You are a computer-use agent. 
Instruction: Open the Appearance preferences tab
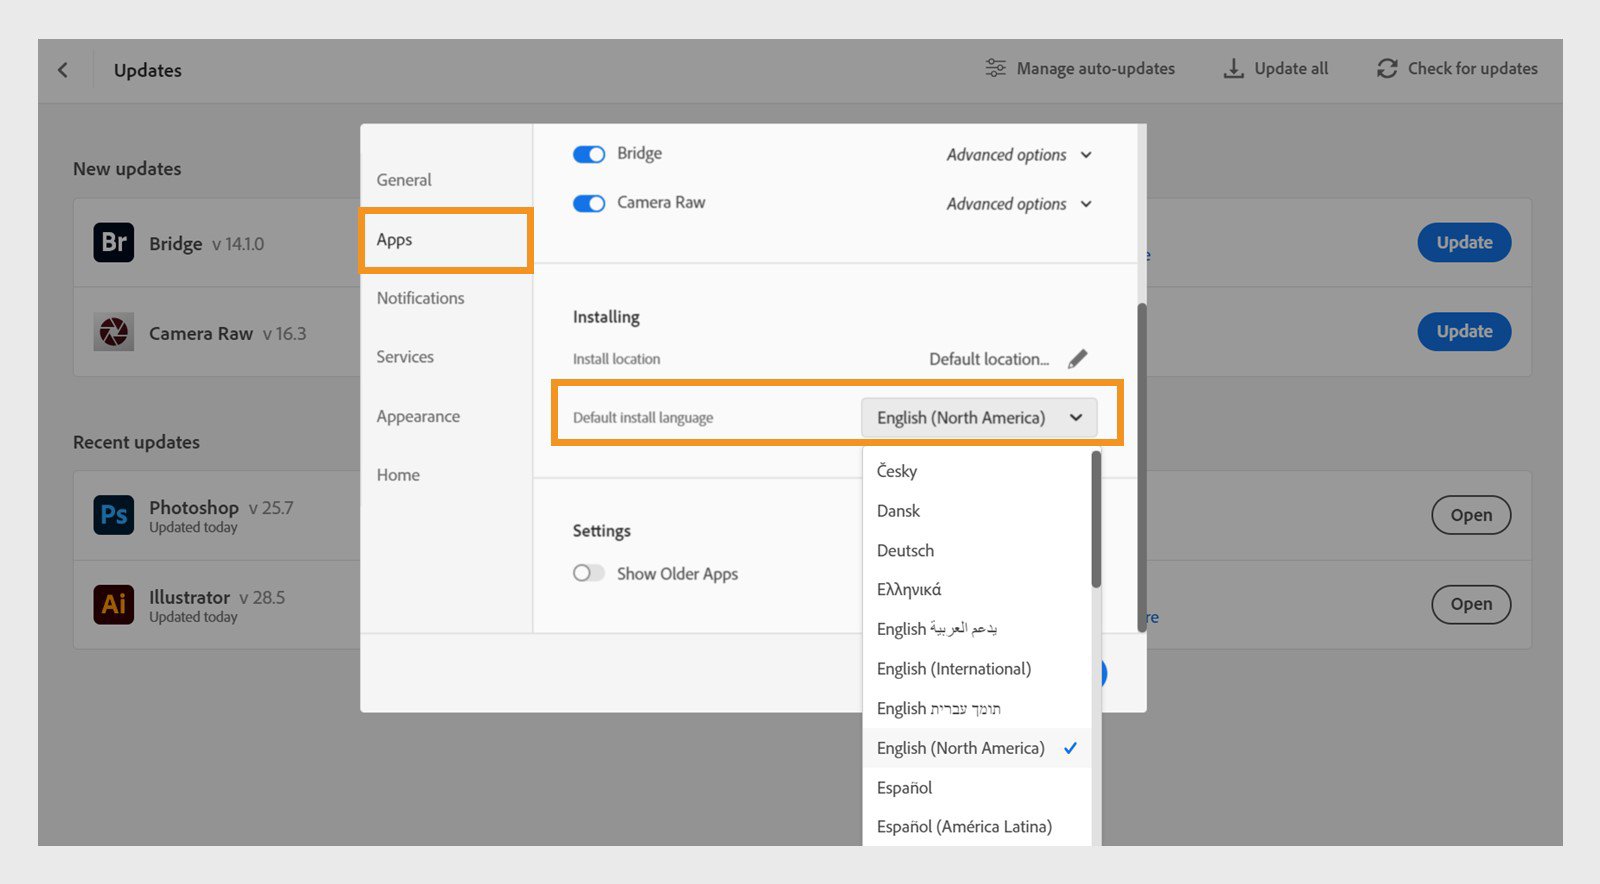point(418,416)
